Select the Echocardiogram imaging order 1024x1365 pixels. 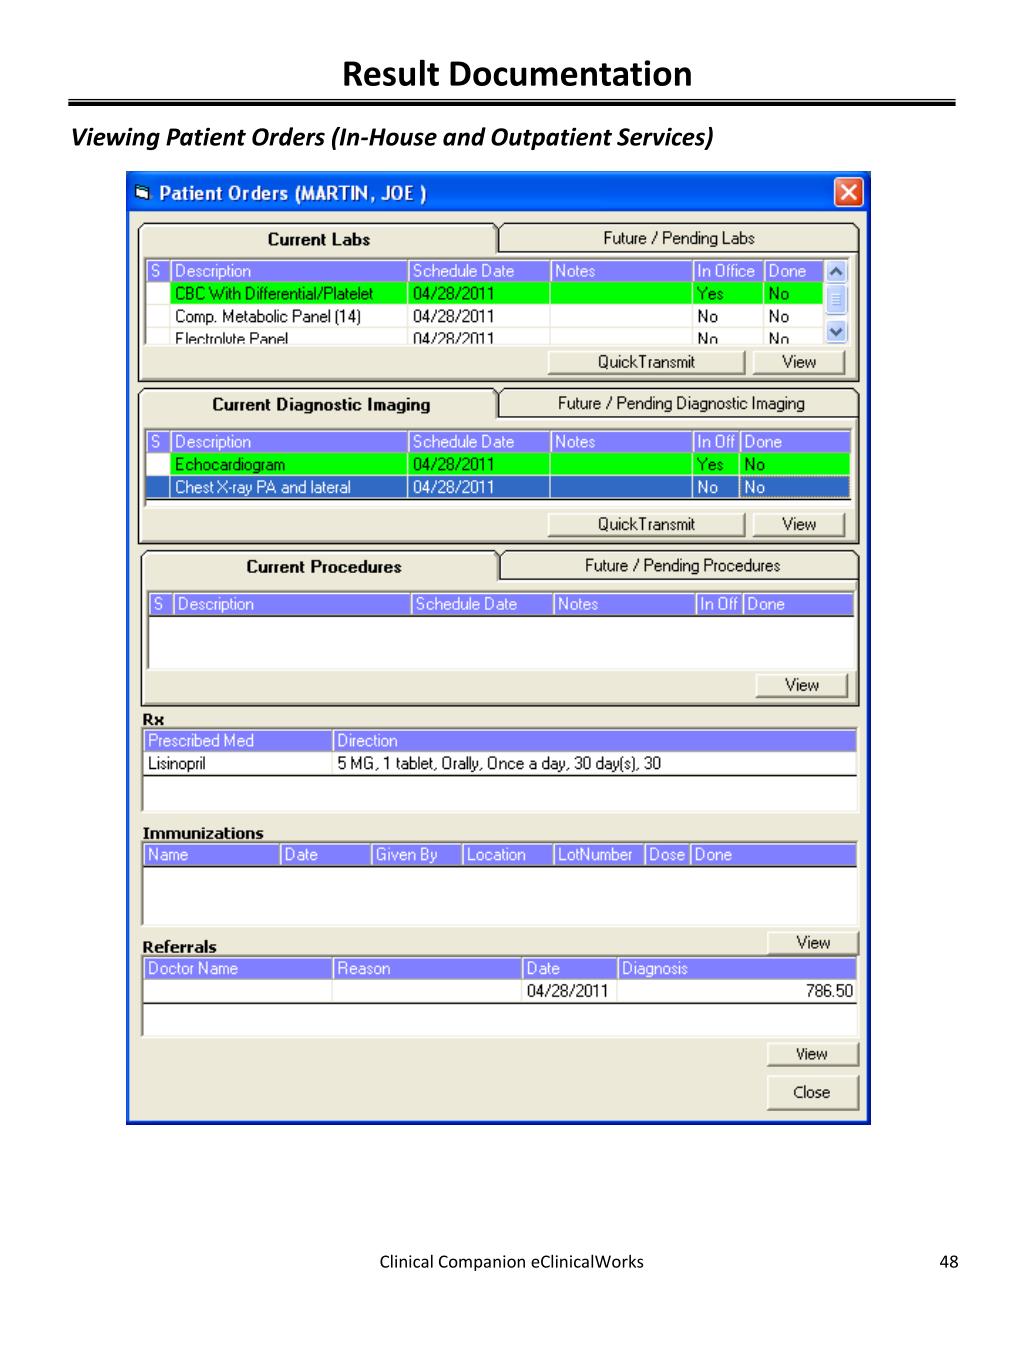point(230,465)
